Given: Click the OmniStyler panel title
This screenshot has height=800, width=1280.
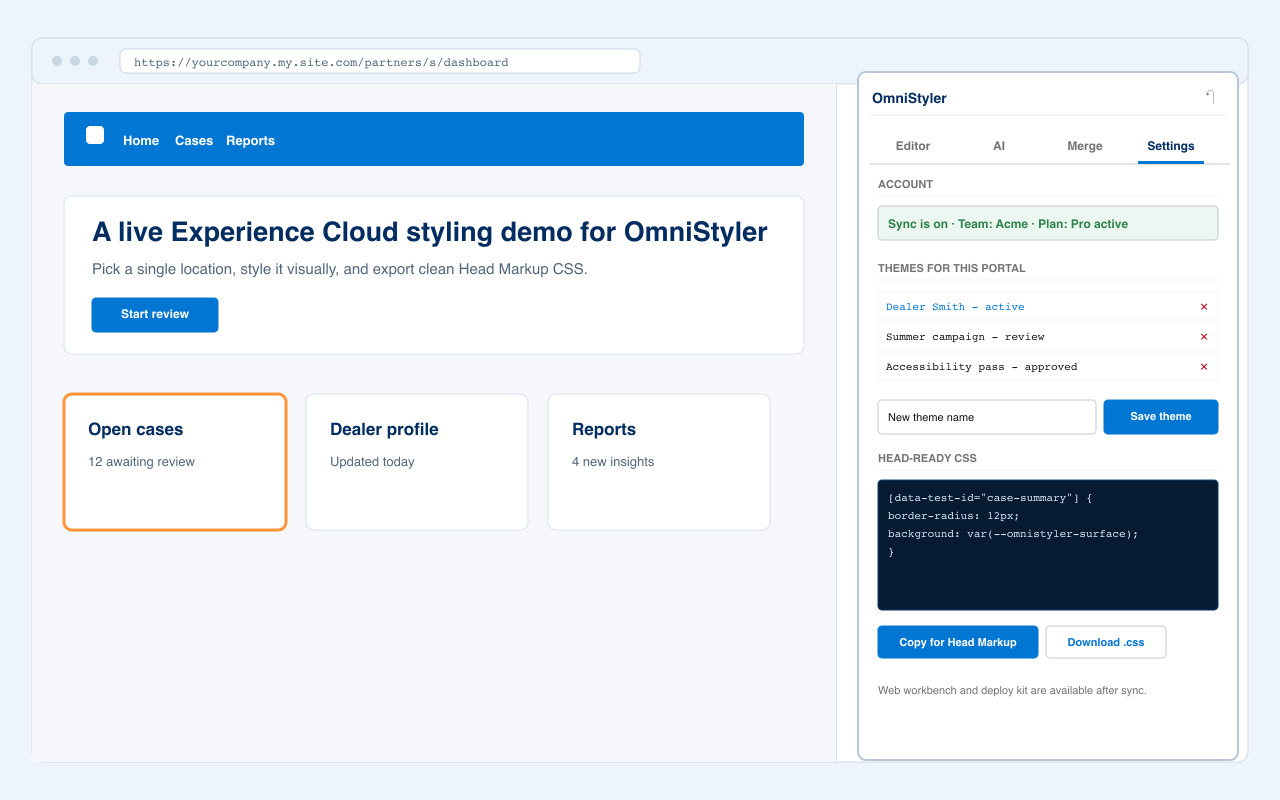Looking at the screenshot, I should tap(909, 98).
